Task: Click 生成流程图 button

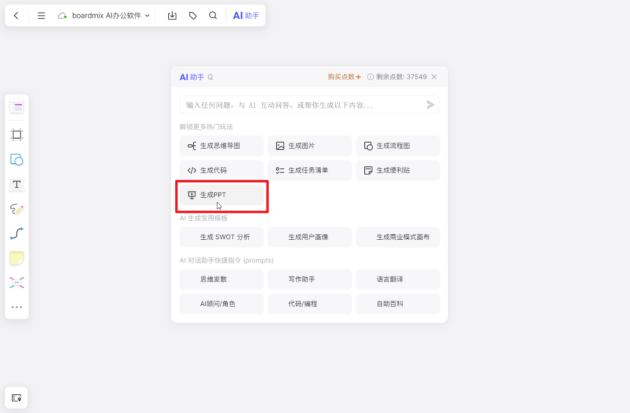Action: pos(398,146)
